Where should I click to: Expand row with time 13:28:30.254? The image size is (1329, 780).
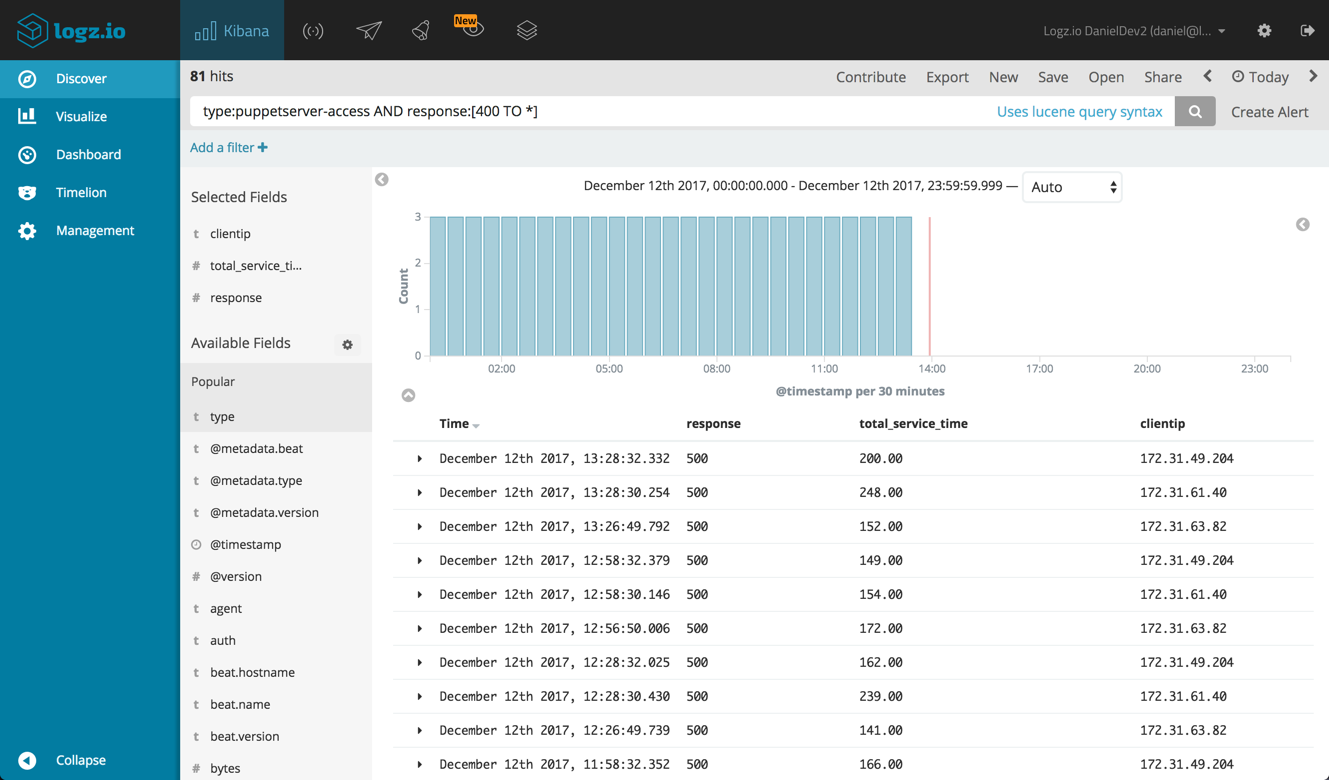pos(420,493)
